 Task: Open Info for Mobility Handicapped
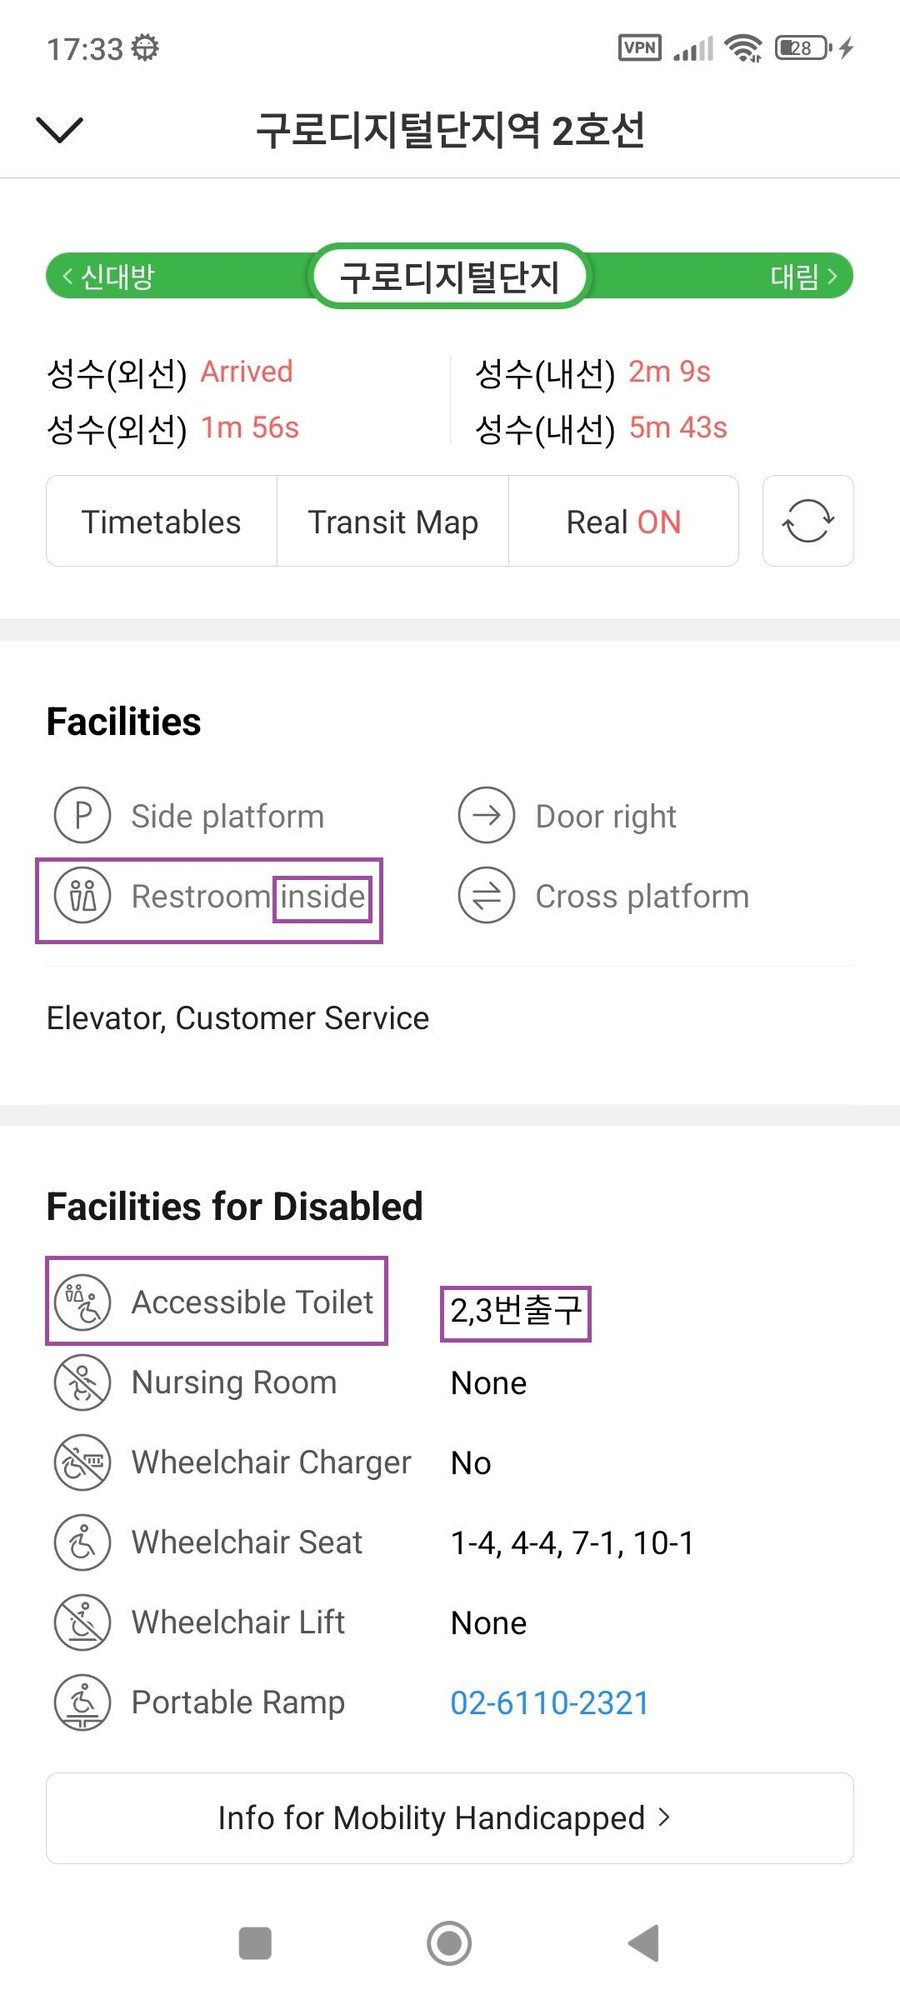[x=450, y=1818]
